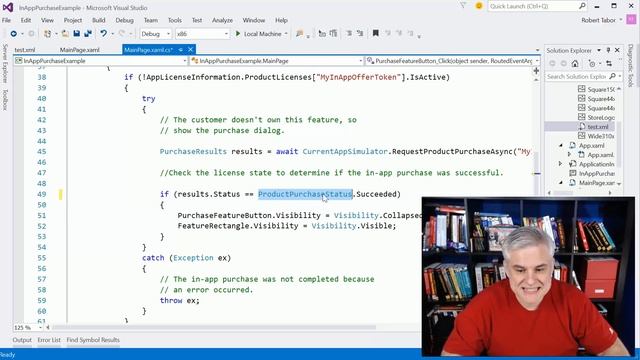The image size is (640, 360).
Task: Click the pin icon on MainPage.xaml.cs tab
Action: click(180, 50)
